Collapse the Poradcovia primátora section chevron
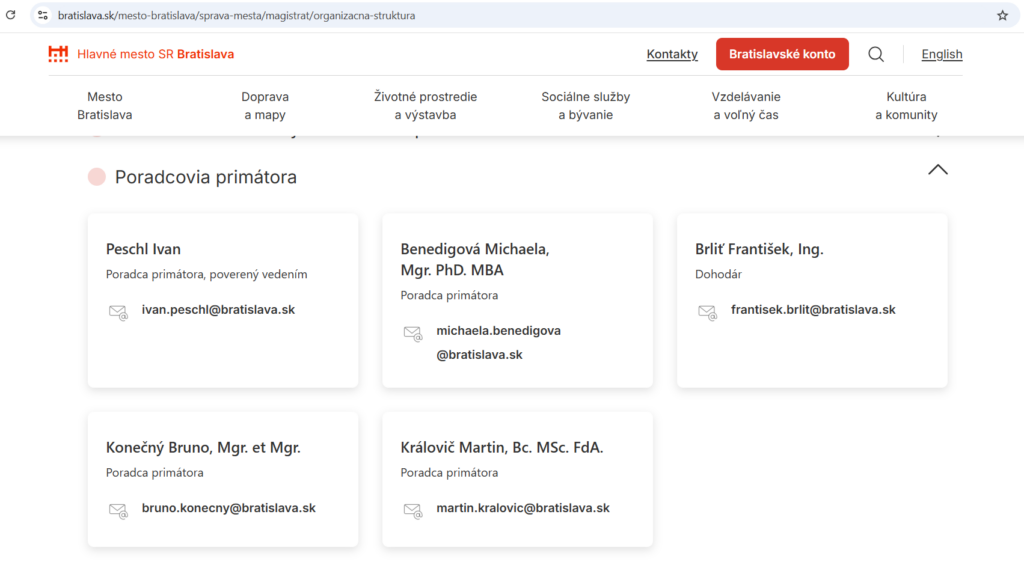The image size is (1024, 568). (937, 170)
